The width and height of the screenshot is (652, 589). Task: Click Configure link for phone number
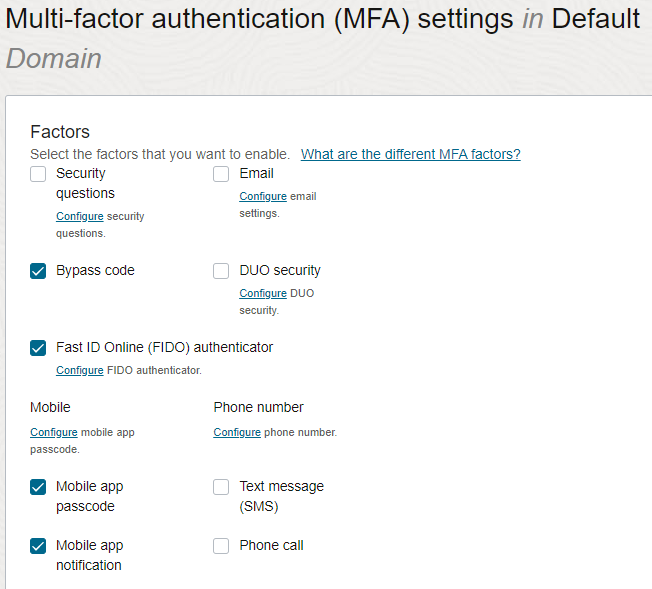pyautogui.click(x=237, y=432)
